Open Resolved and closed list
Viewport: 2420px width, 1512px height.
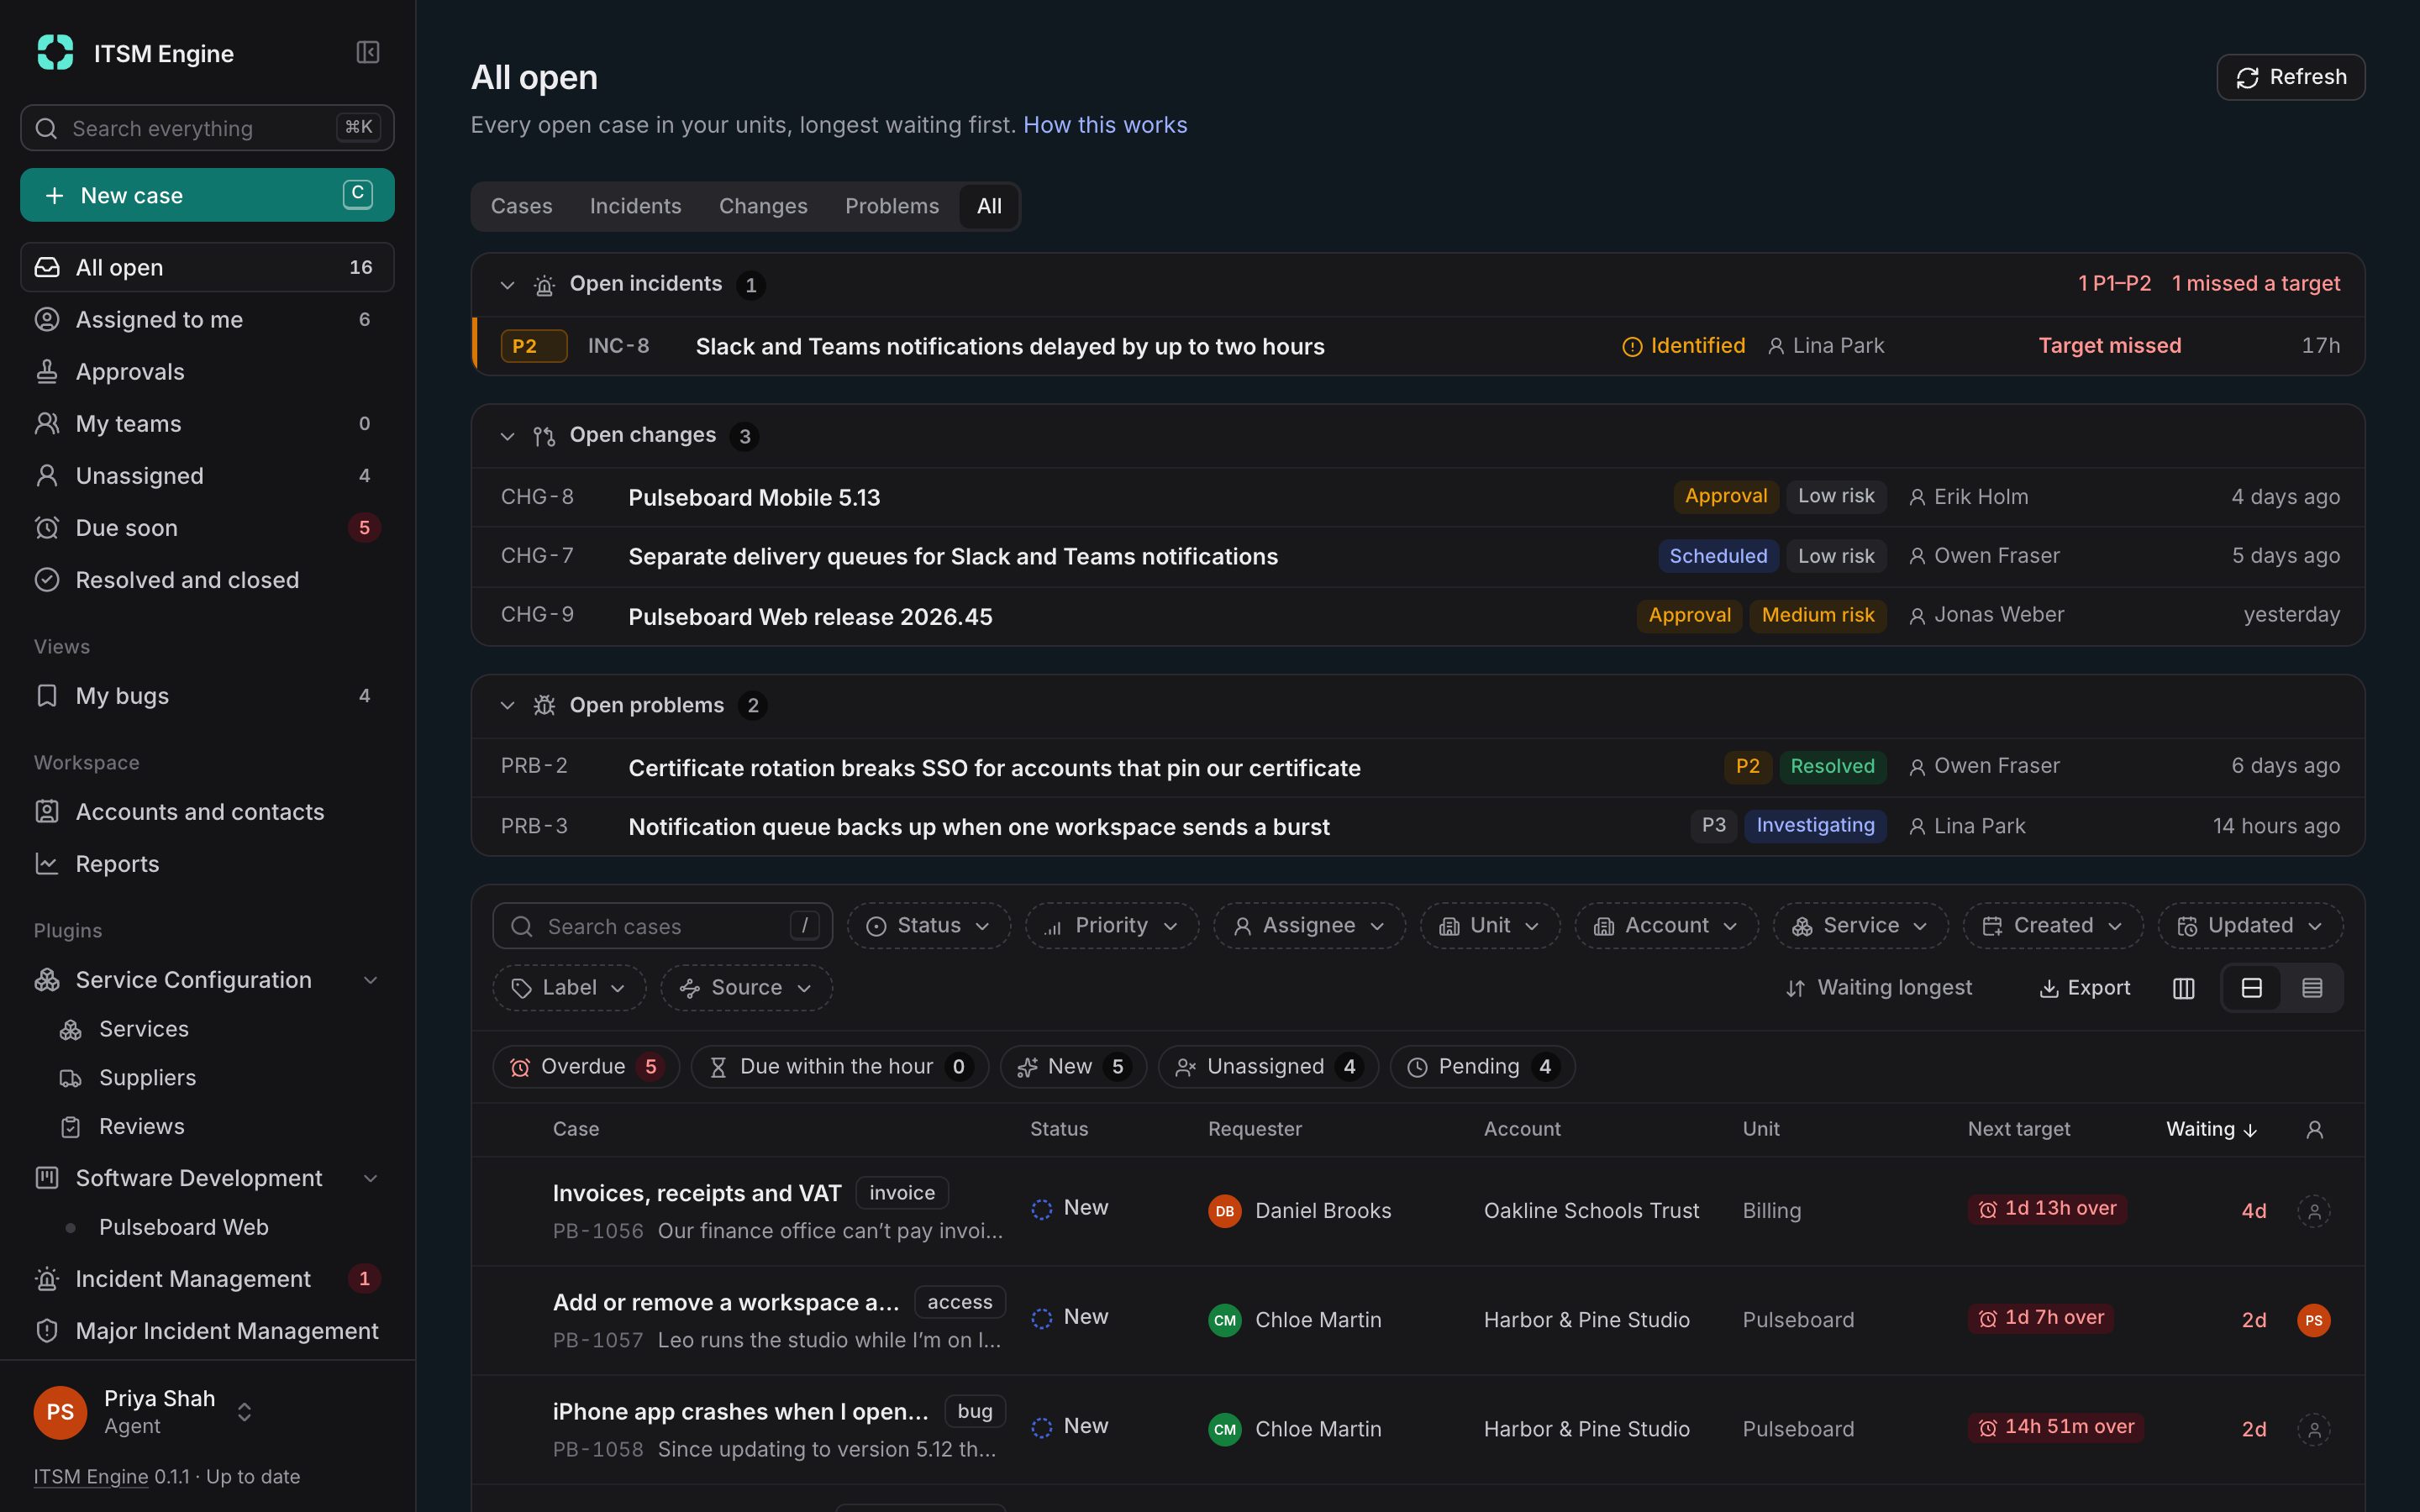tap(207, 580)
